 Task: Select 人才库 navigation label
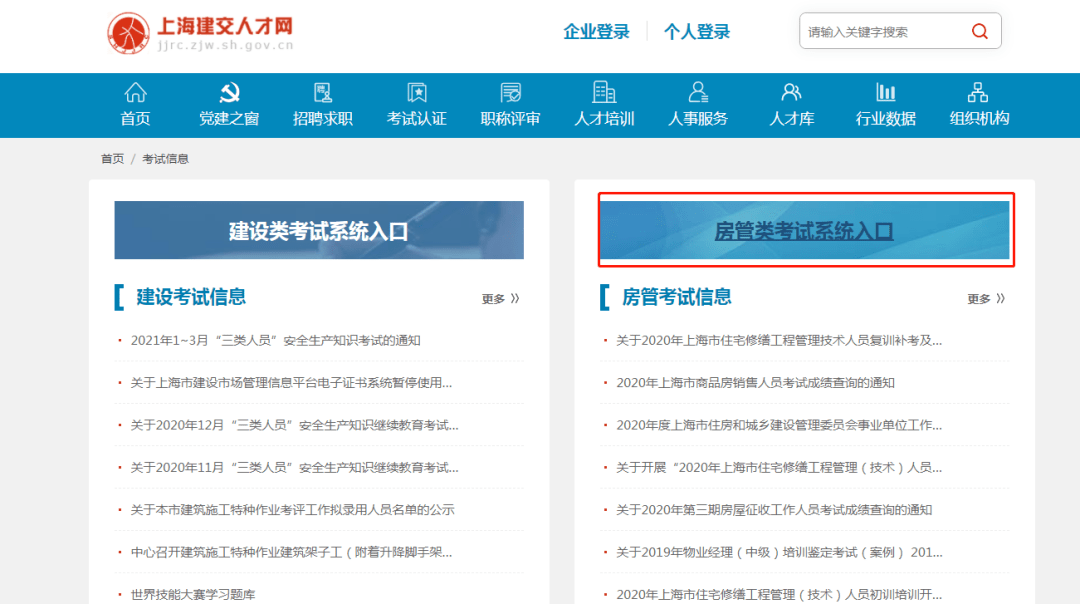point(791,118)
